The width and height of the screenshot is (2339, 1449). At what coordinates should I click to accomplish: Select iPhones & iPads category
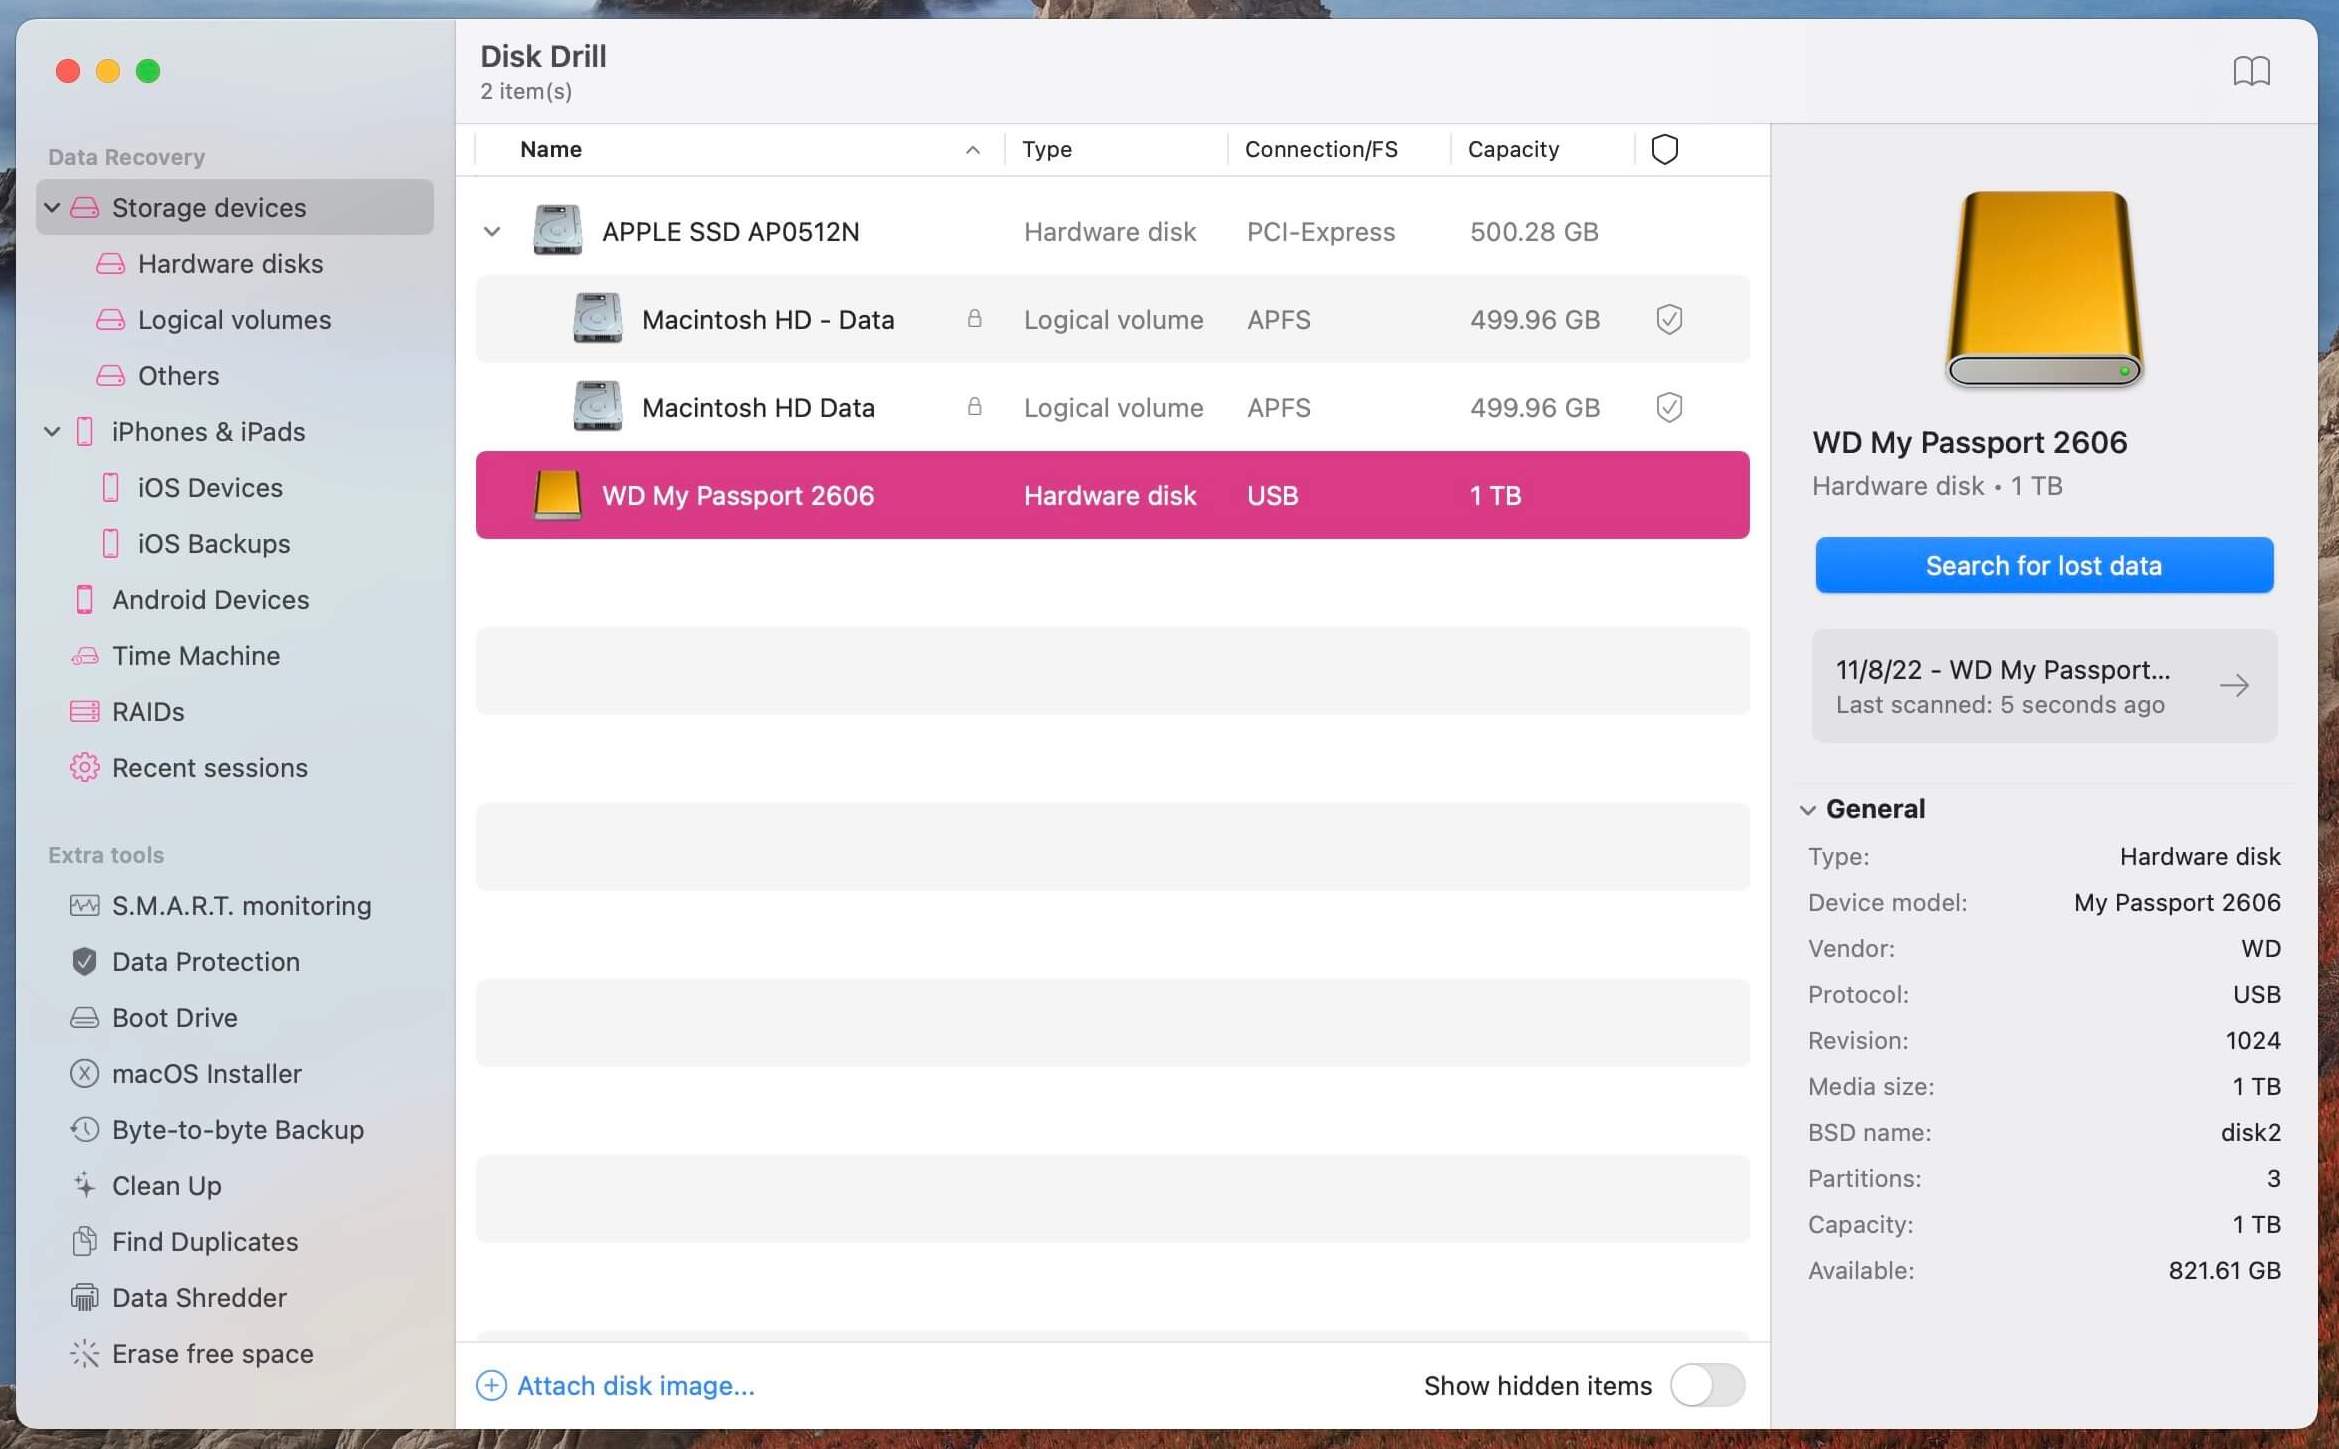[x=189, y=431]
